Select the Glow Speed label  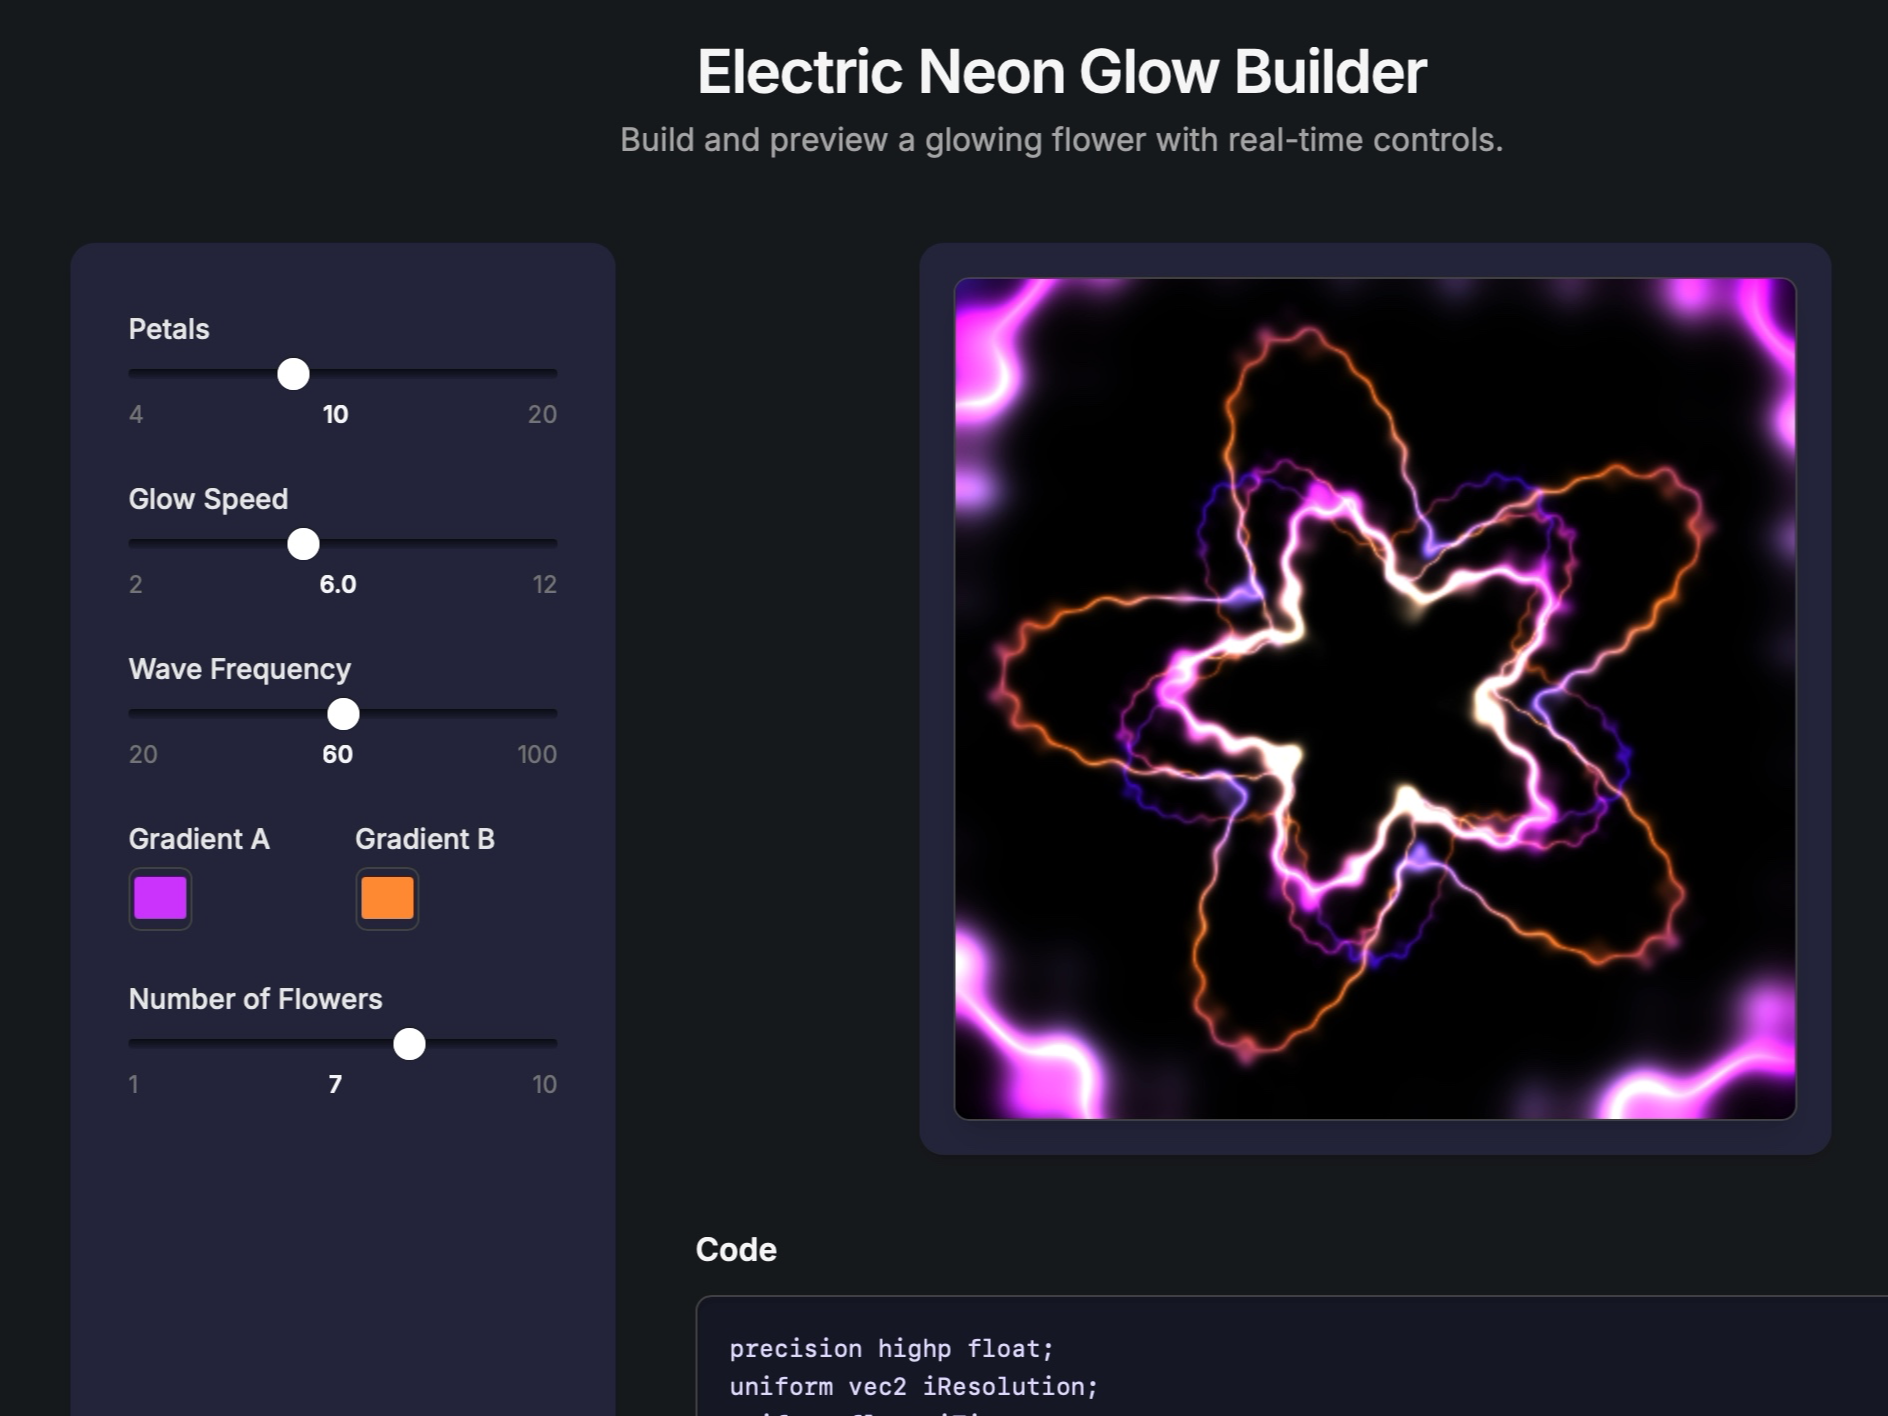[207, 498]
